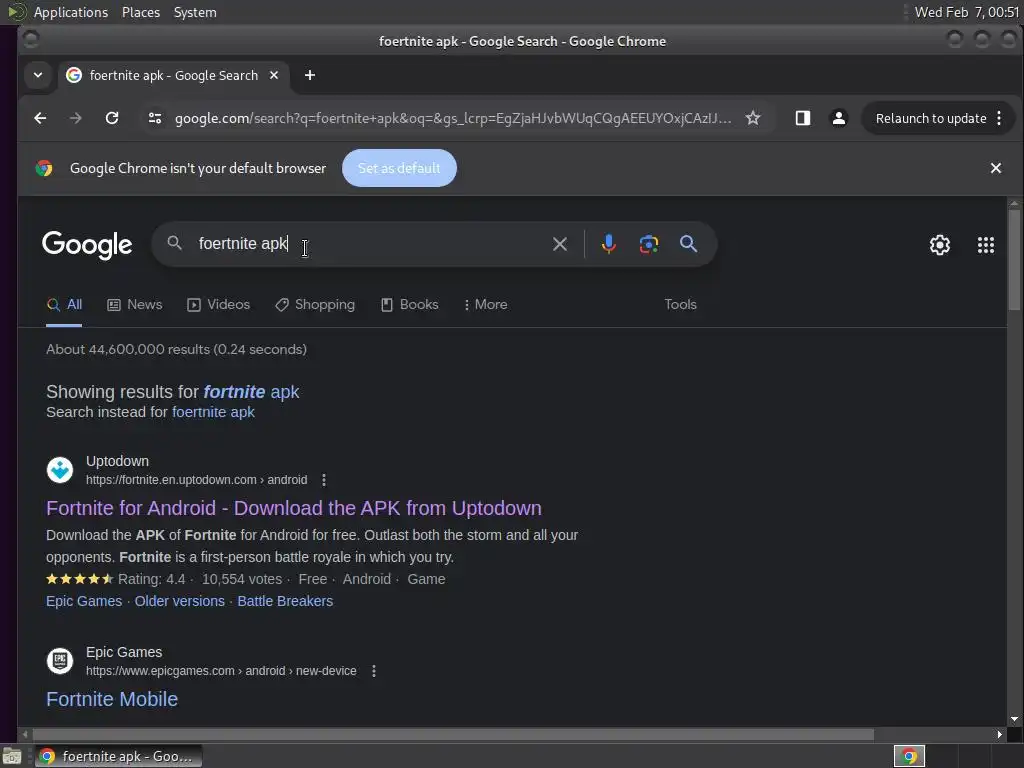Screen dimensions: 1024x768
Task: Dismiss the default browser notification bar
Action: [996, 168]
